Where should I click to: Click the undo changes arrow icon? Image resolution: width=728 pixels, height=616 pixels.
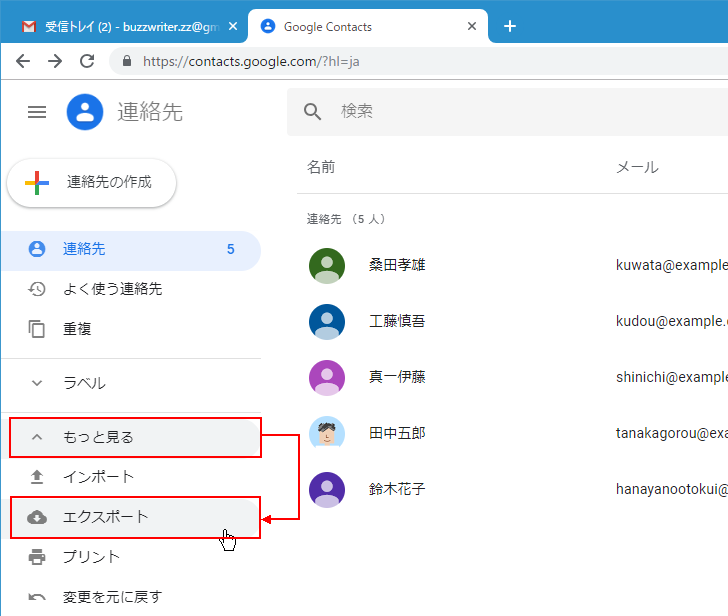point(37,597)
